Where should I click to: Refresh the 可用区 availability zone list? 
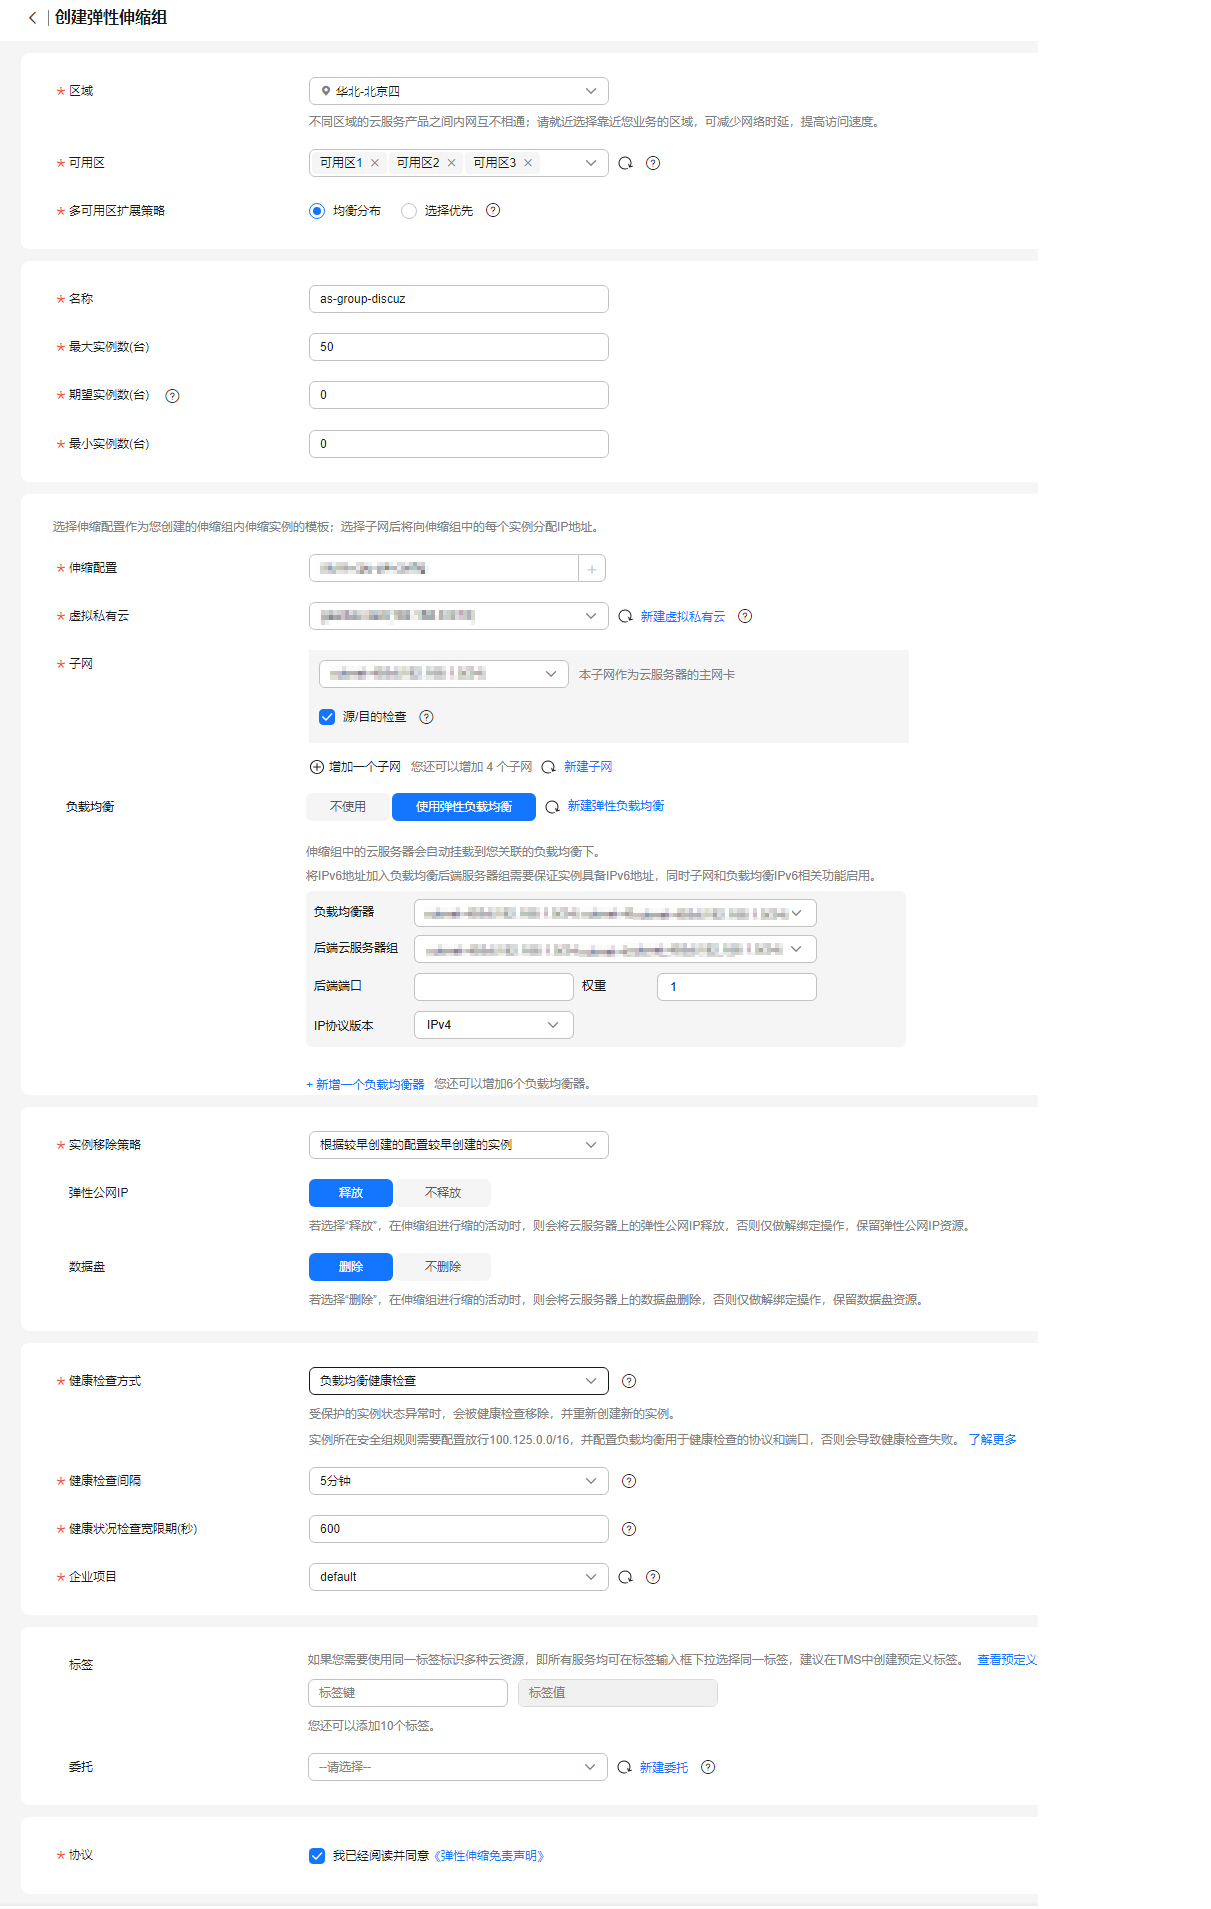(x=625, y=163)
